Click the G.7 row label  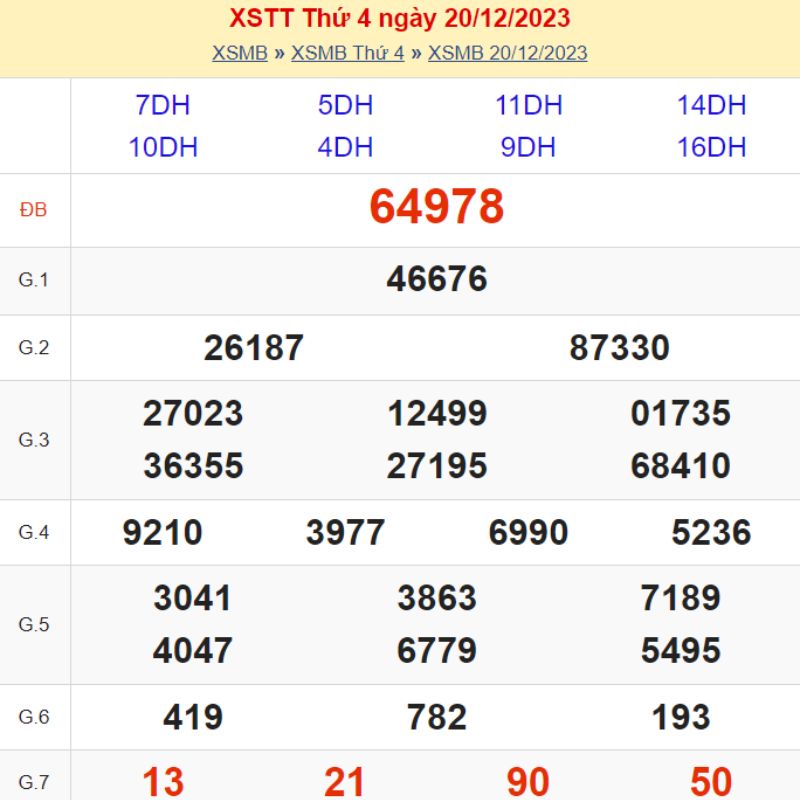34,783
